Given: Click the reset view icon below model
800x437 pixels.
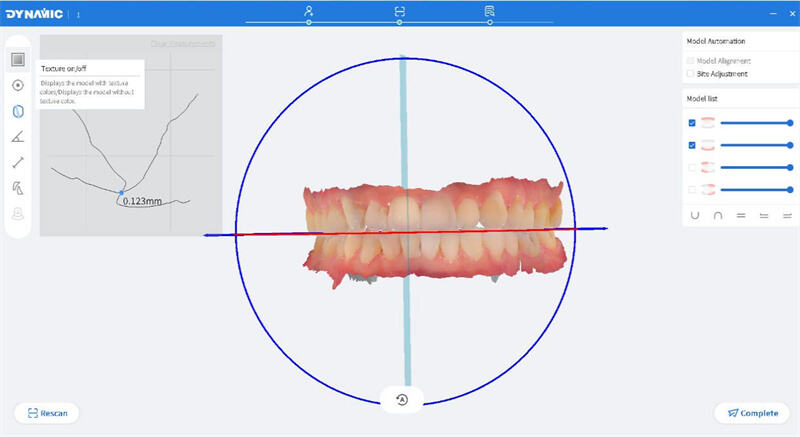Looking at the screenshot, I should 401,400.
